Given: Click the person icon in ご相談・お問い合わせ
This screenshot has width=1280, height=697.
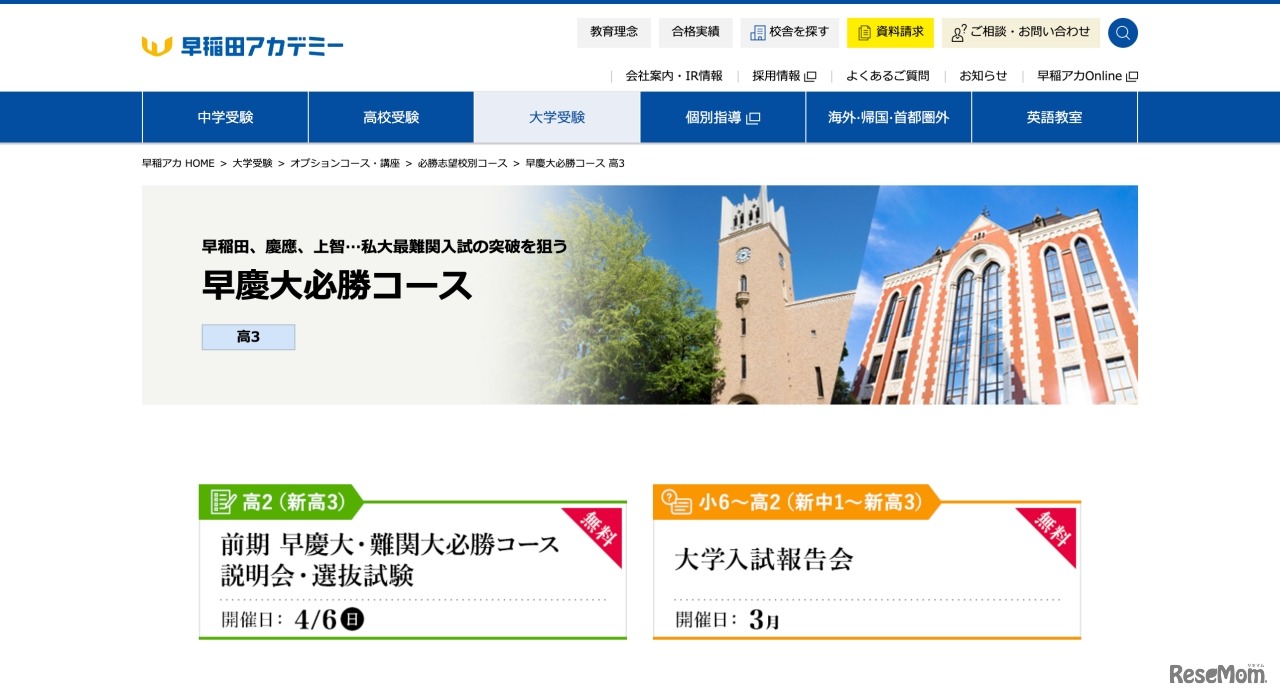Looking at the screenshot, I should click(x=956, y=33).
